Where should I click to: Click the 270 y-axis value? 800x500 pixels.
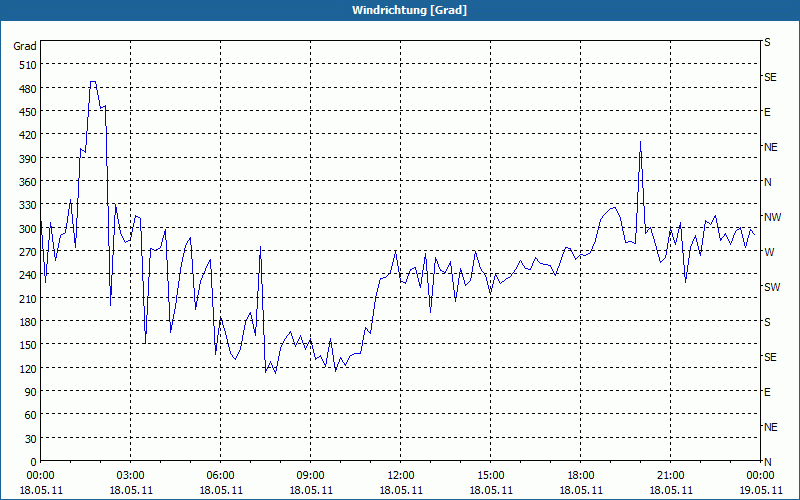28,252
